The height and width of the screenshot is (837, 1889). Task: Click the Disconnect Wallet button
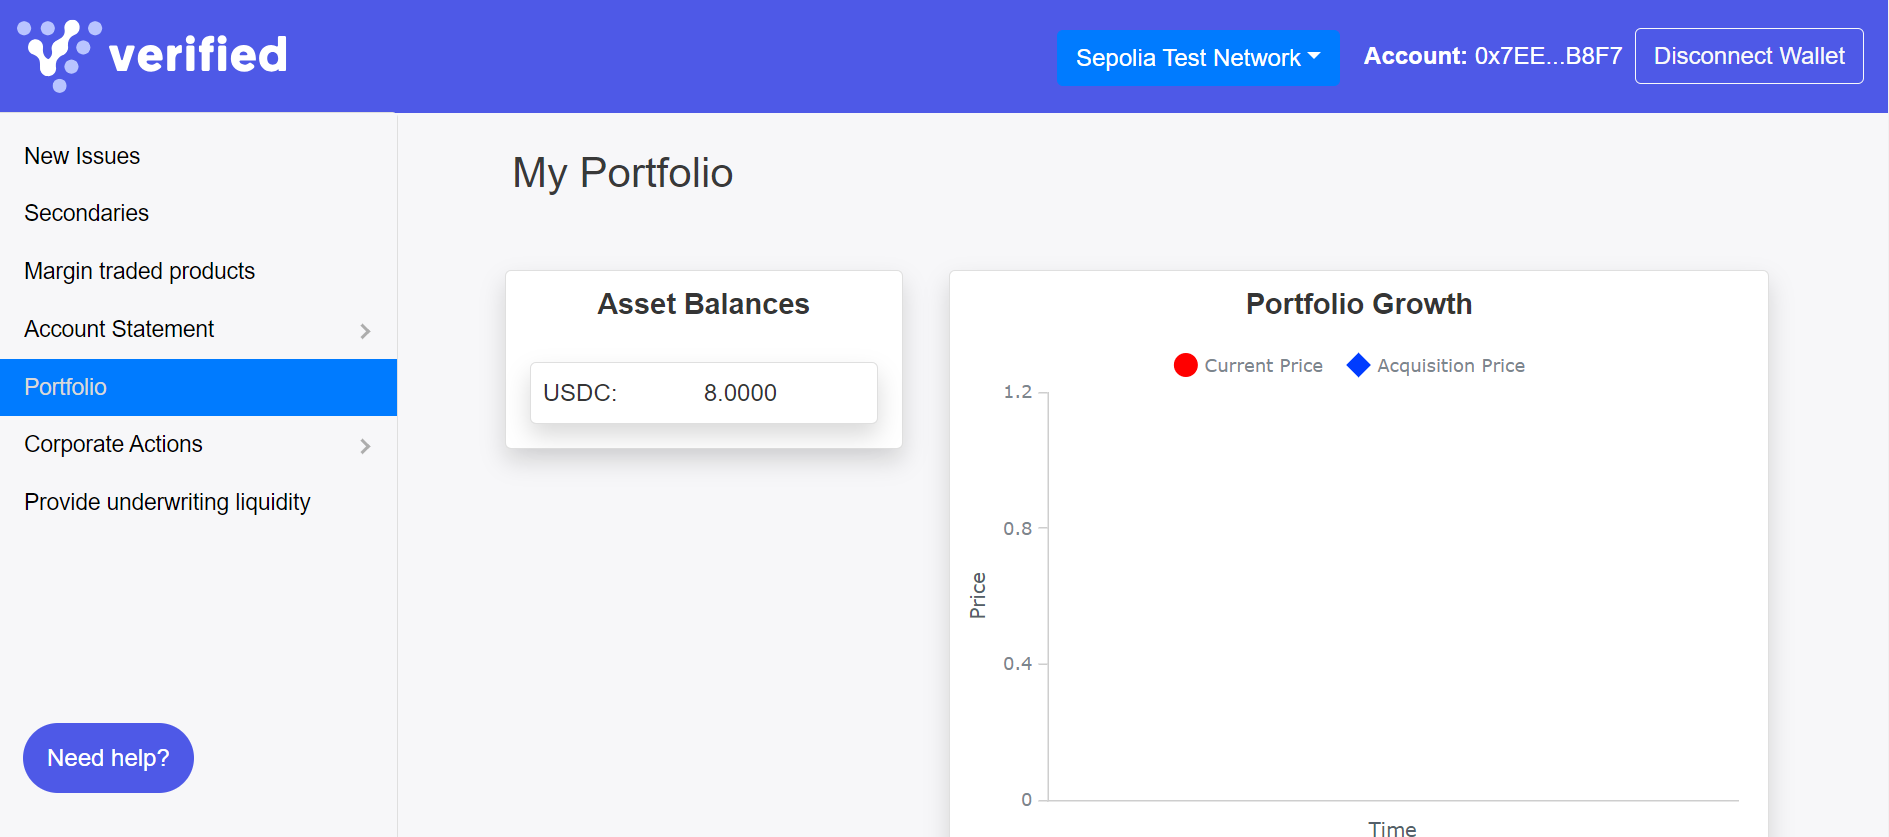pyautogui.click(x=1748, y=56)
